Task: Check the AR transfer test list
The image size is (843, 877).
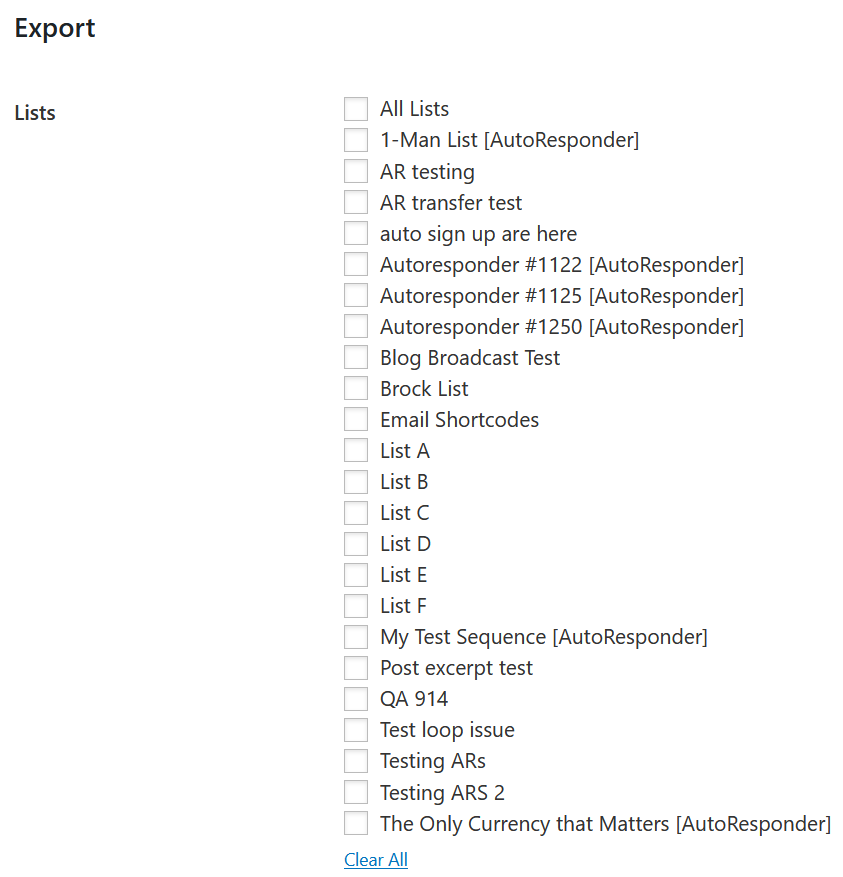Action: (x=356, y=202)
